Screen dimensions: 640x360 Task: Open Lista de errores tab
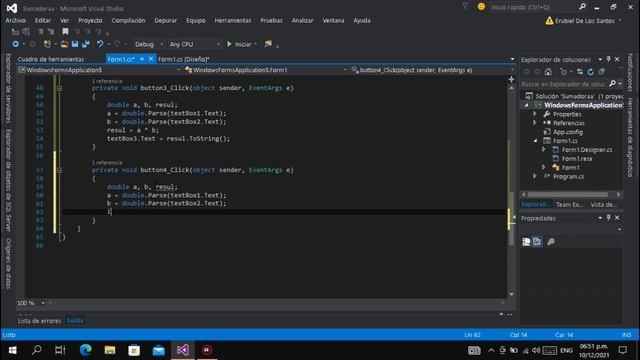(39, 321)
